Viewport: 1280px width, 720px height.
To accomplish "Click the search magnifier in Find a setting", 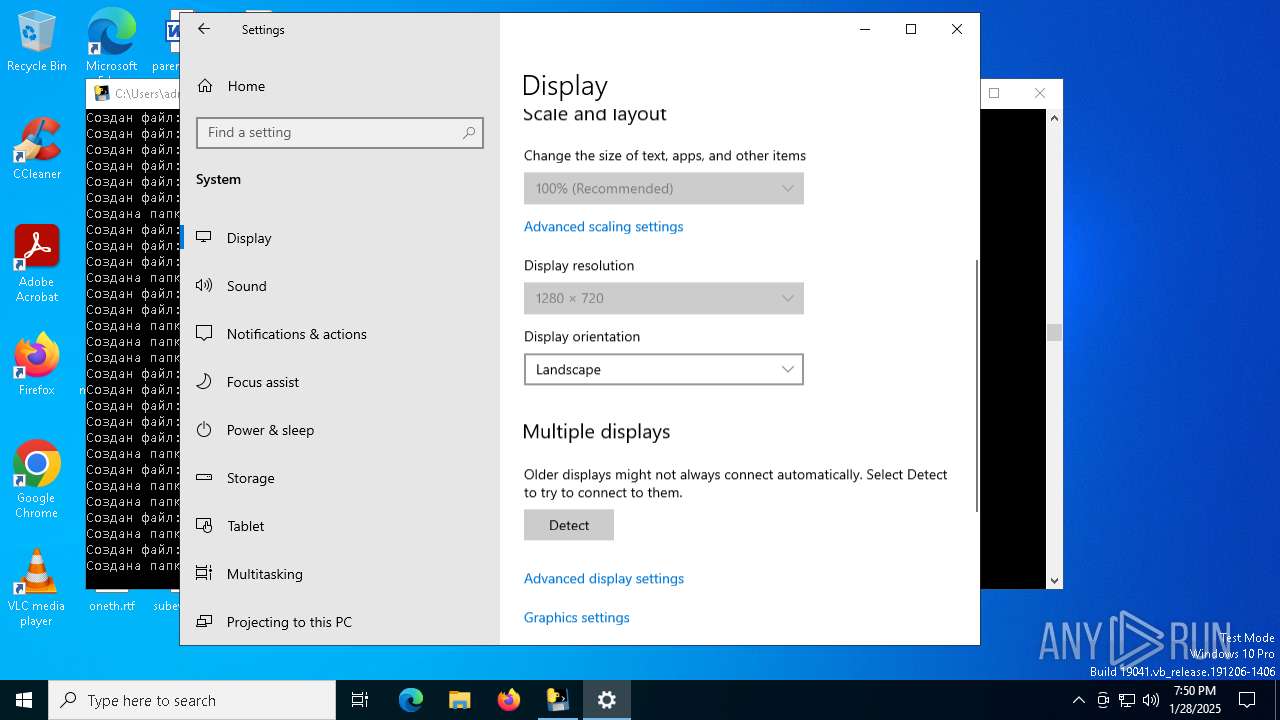I will 469,132.
